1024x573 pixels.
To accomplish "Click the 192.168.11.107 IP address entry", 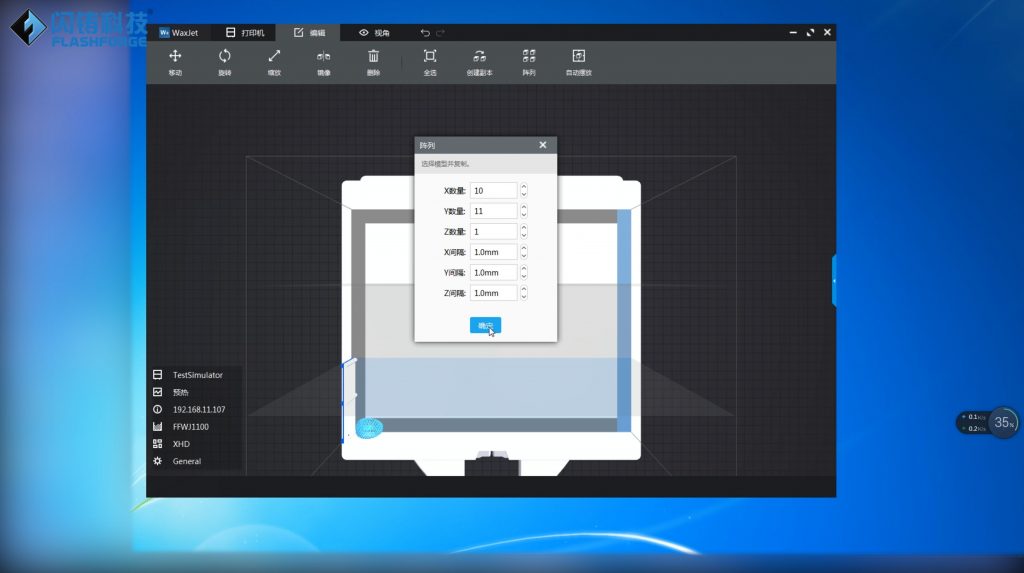I will 189,410.
